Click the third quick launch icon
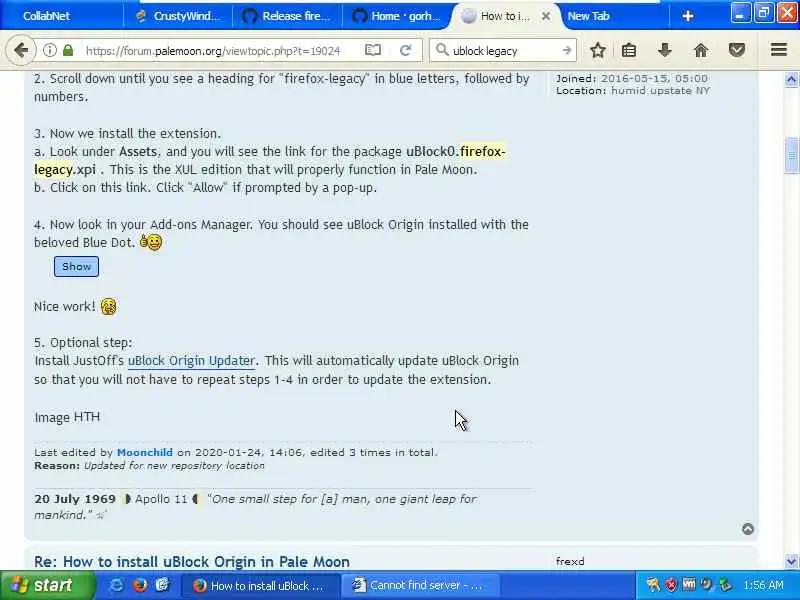Screen dimensions: 800x600 pos(162,585)
